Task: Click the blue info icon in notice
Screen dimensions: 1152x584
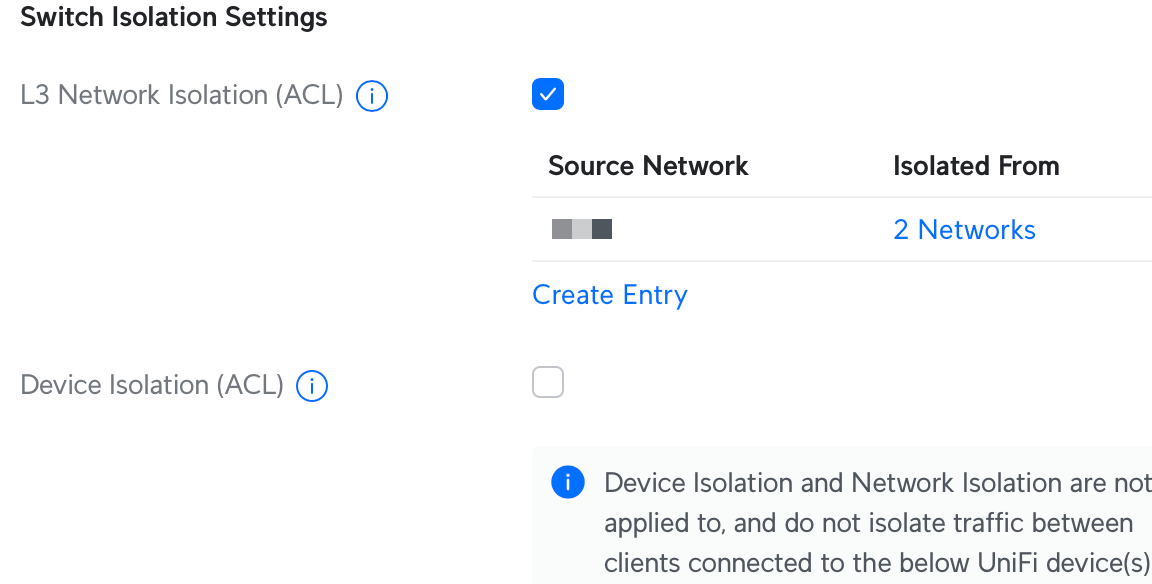Action: pos(567,483)
